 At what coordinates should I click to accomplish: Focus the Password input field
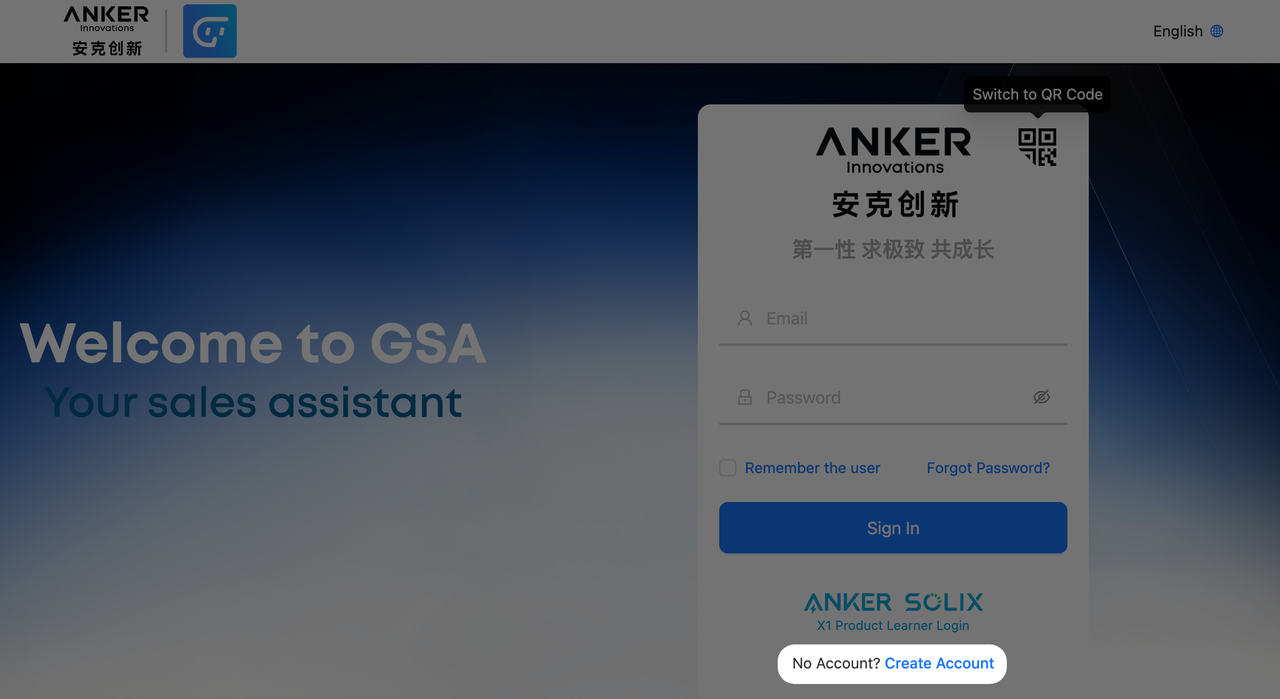pyautogui.click(x=893, y=398)
